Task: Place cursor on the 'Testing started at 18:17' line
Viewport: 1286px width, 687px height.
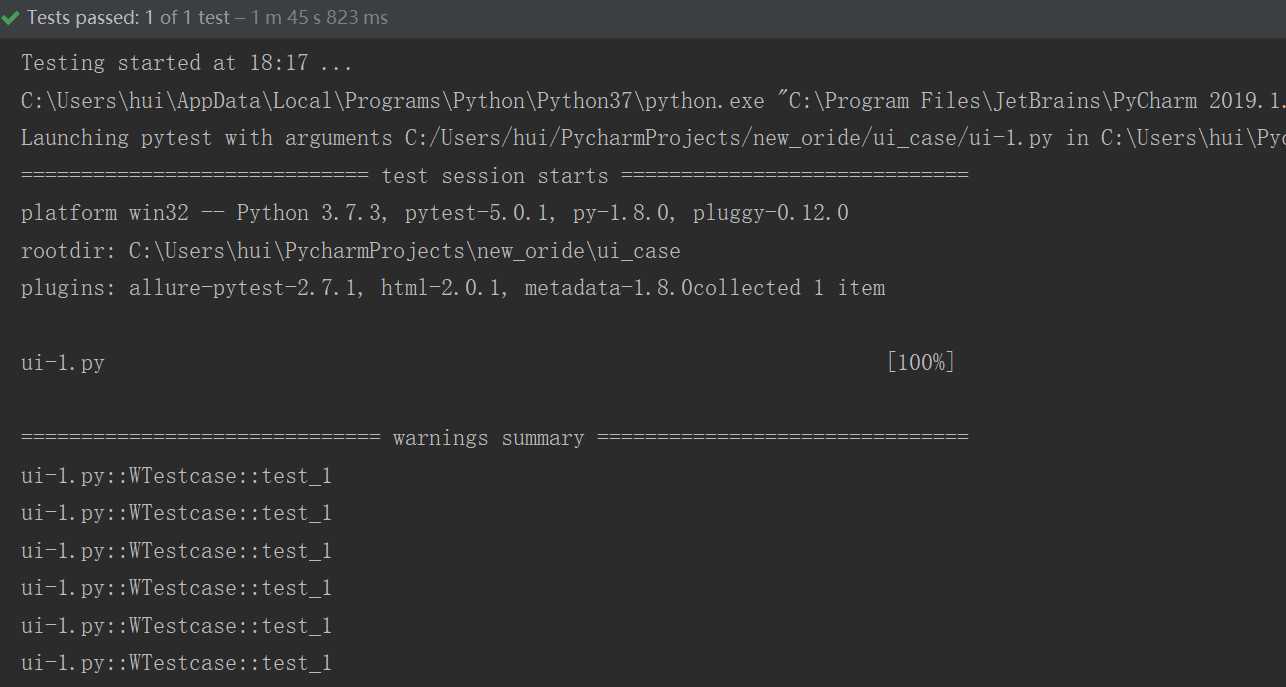Action: pyautogui.click(x=186, y=63)
